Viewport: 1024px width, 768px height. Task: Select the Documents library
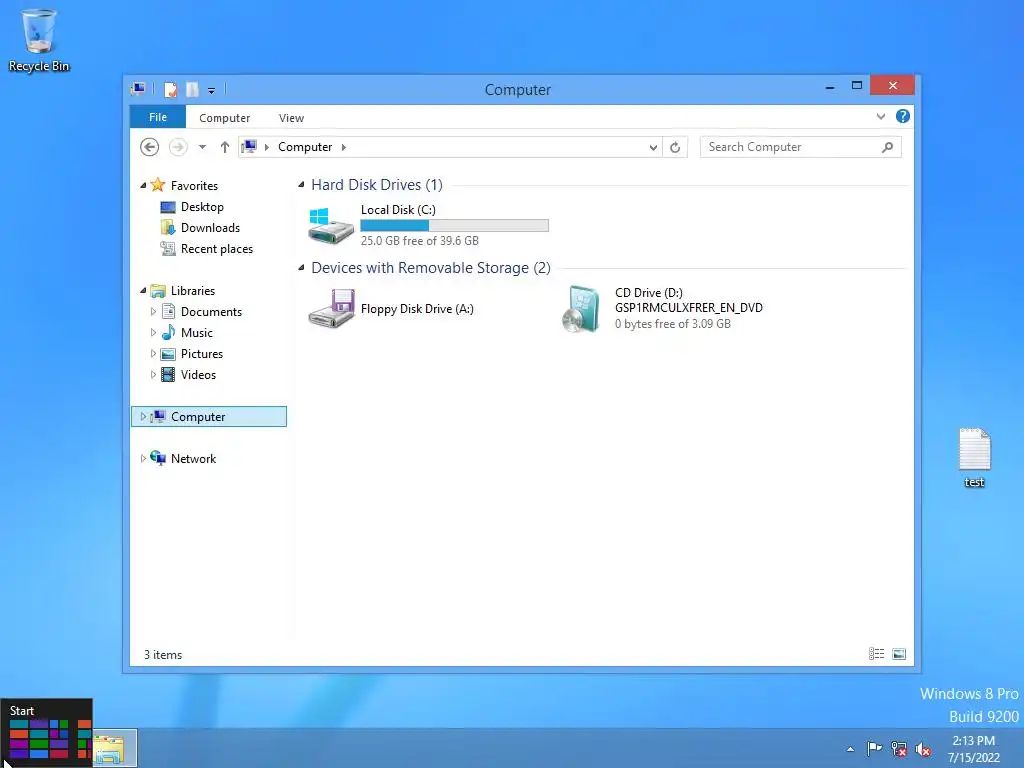tap(211, 312)
